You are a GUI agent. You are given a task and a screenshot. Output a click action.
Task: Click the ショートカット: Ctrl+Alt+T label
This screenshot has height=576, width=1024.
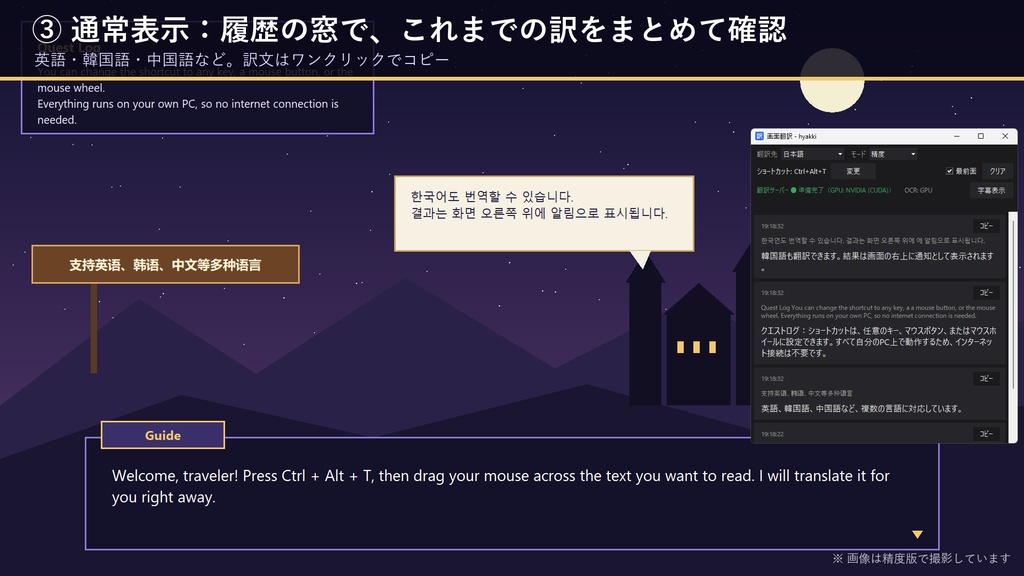click(791, 171)
